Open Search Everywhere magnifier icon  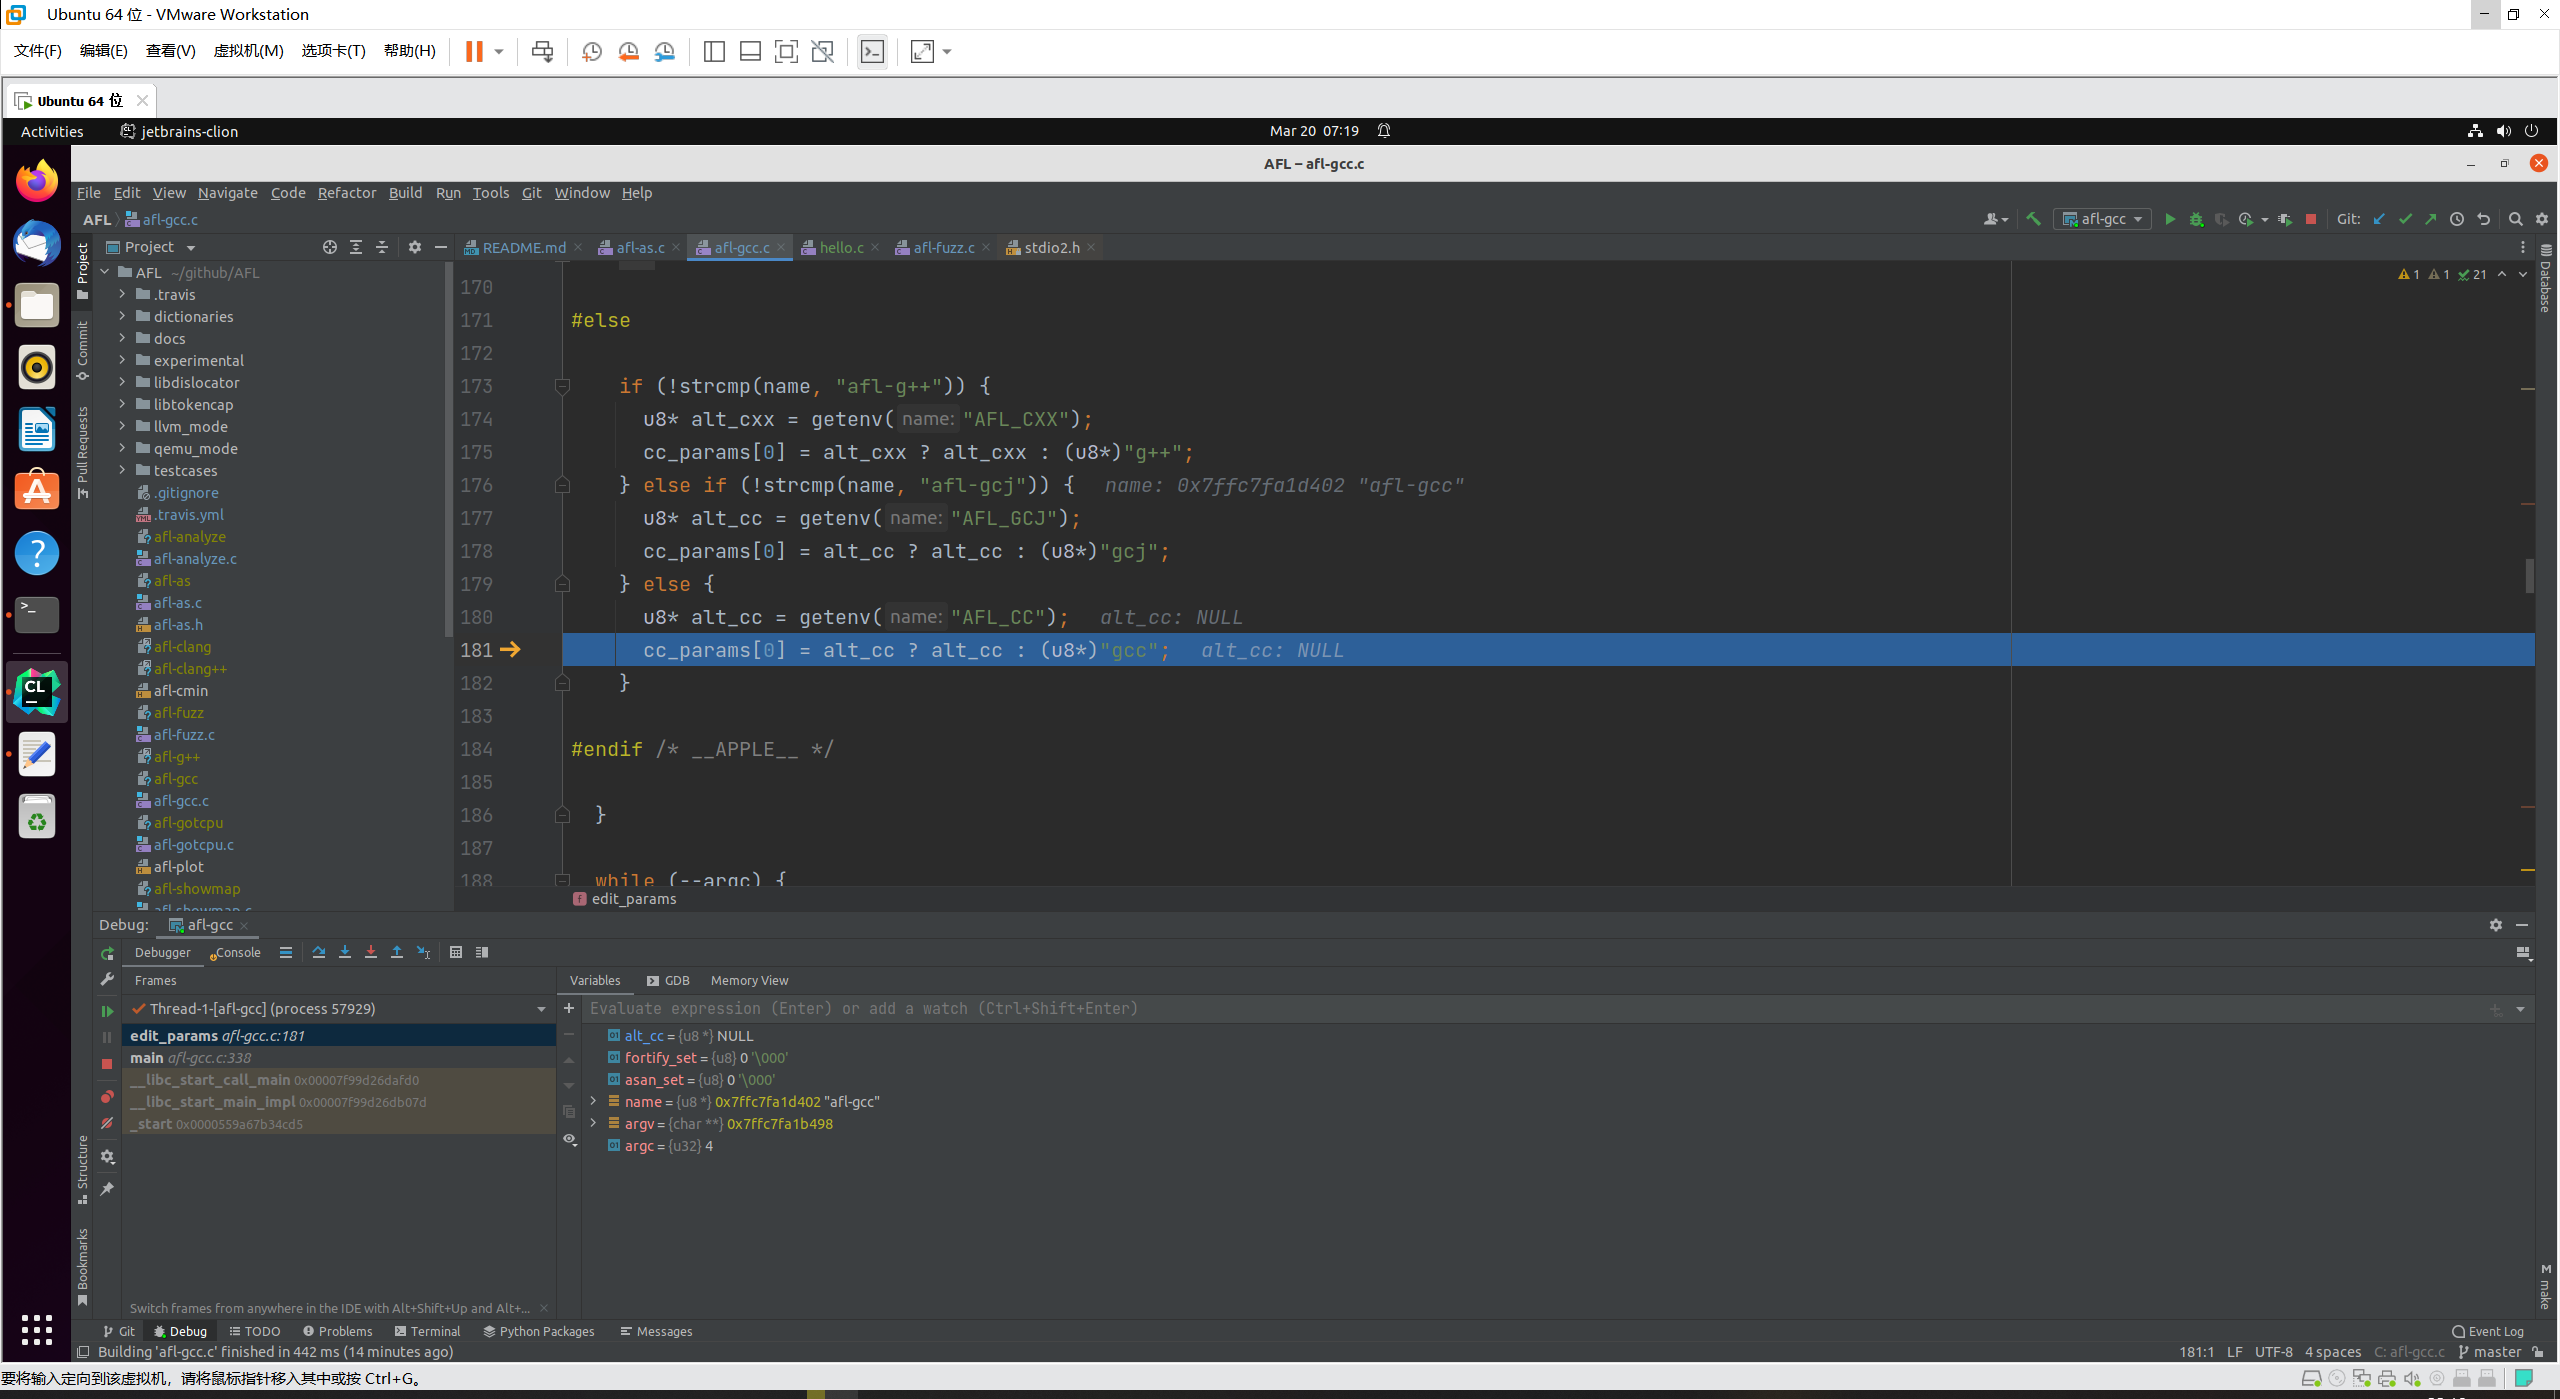(x=2516, y=219)
